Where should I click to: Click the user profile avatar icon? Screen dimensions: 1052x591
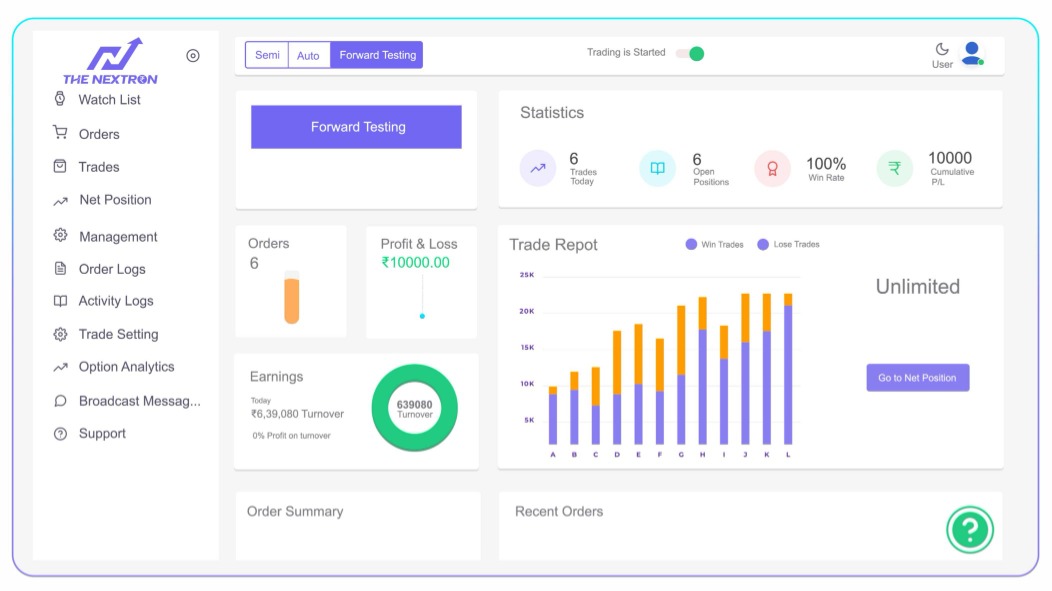[x=970, y=52]
